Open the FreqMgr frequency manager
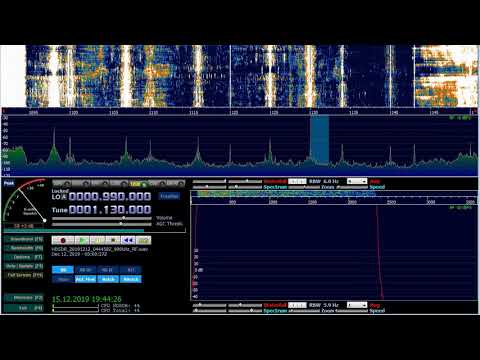 click(169, 196)
